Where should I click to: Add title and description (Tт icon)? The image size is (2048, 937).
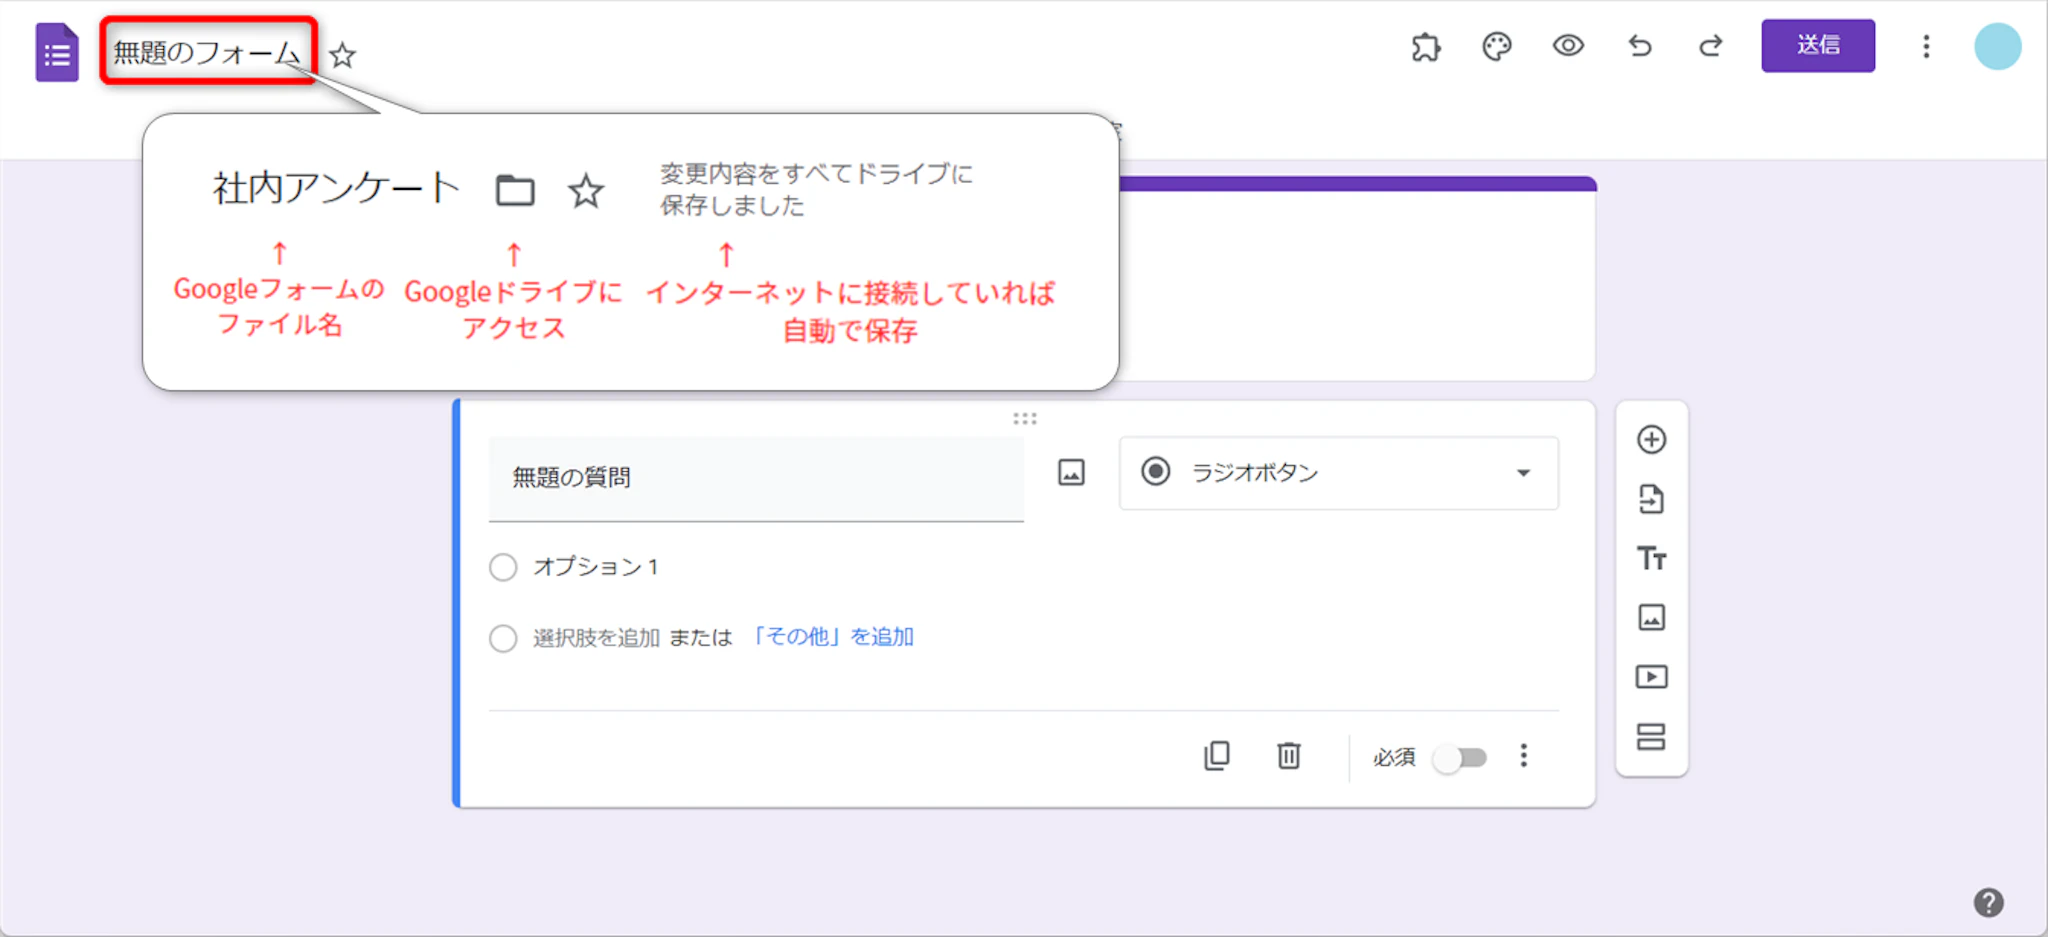pos(1651,558)
